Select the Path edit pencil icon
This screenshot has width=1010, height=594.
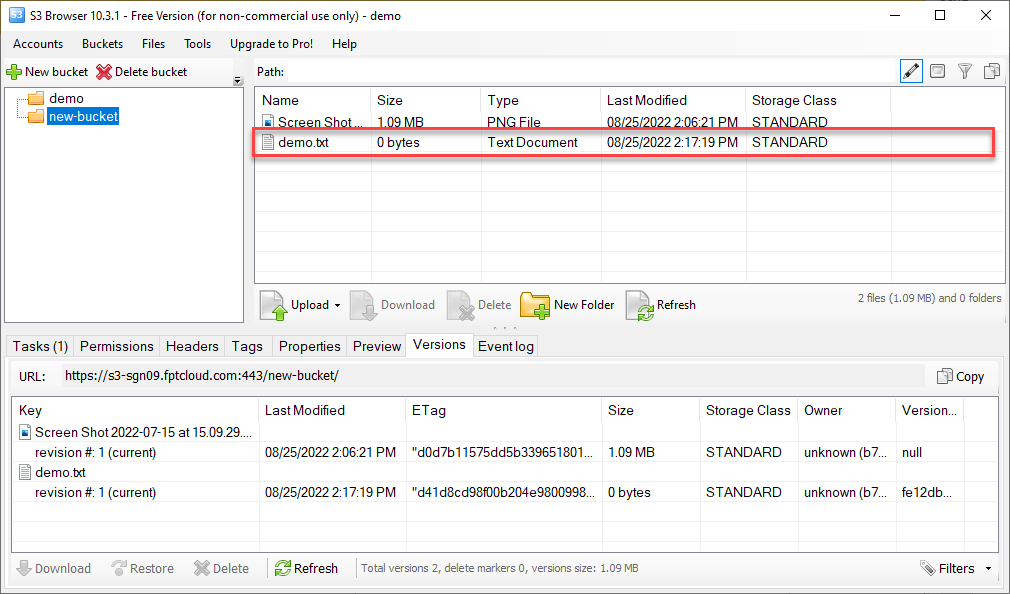(911, 71)
